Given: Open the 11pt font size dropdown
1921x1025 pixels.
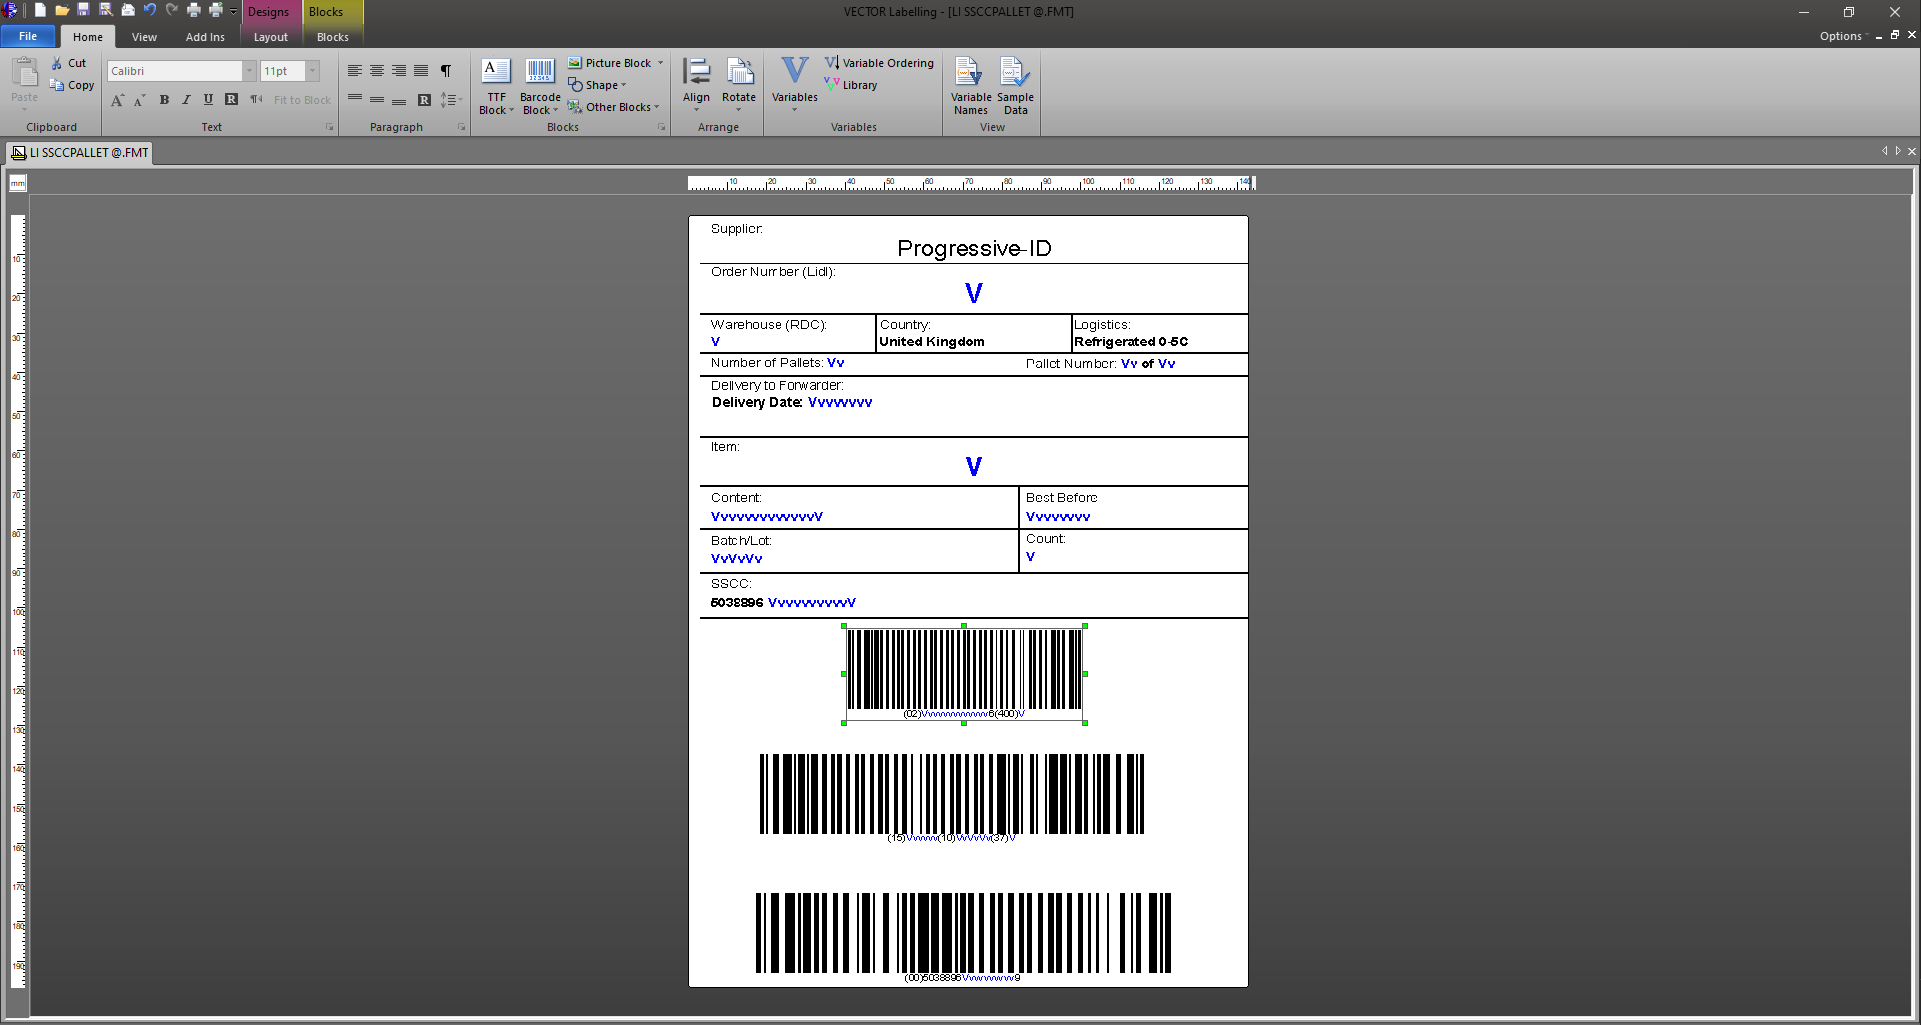Looking at the screenshot, I should [x=313, y=71].
